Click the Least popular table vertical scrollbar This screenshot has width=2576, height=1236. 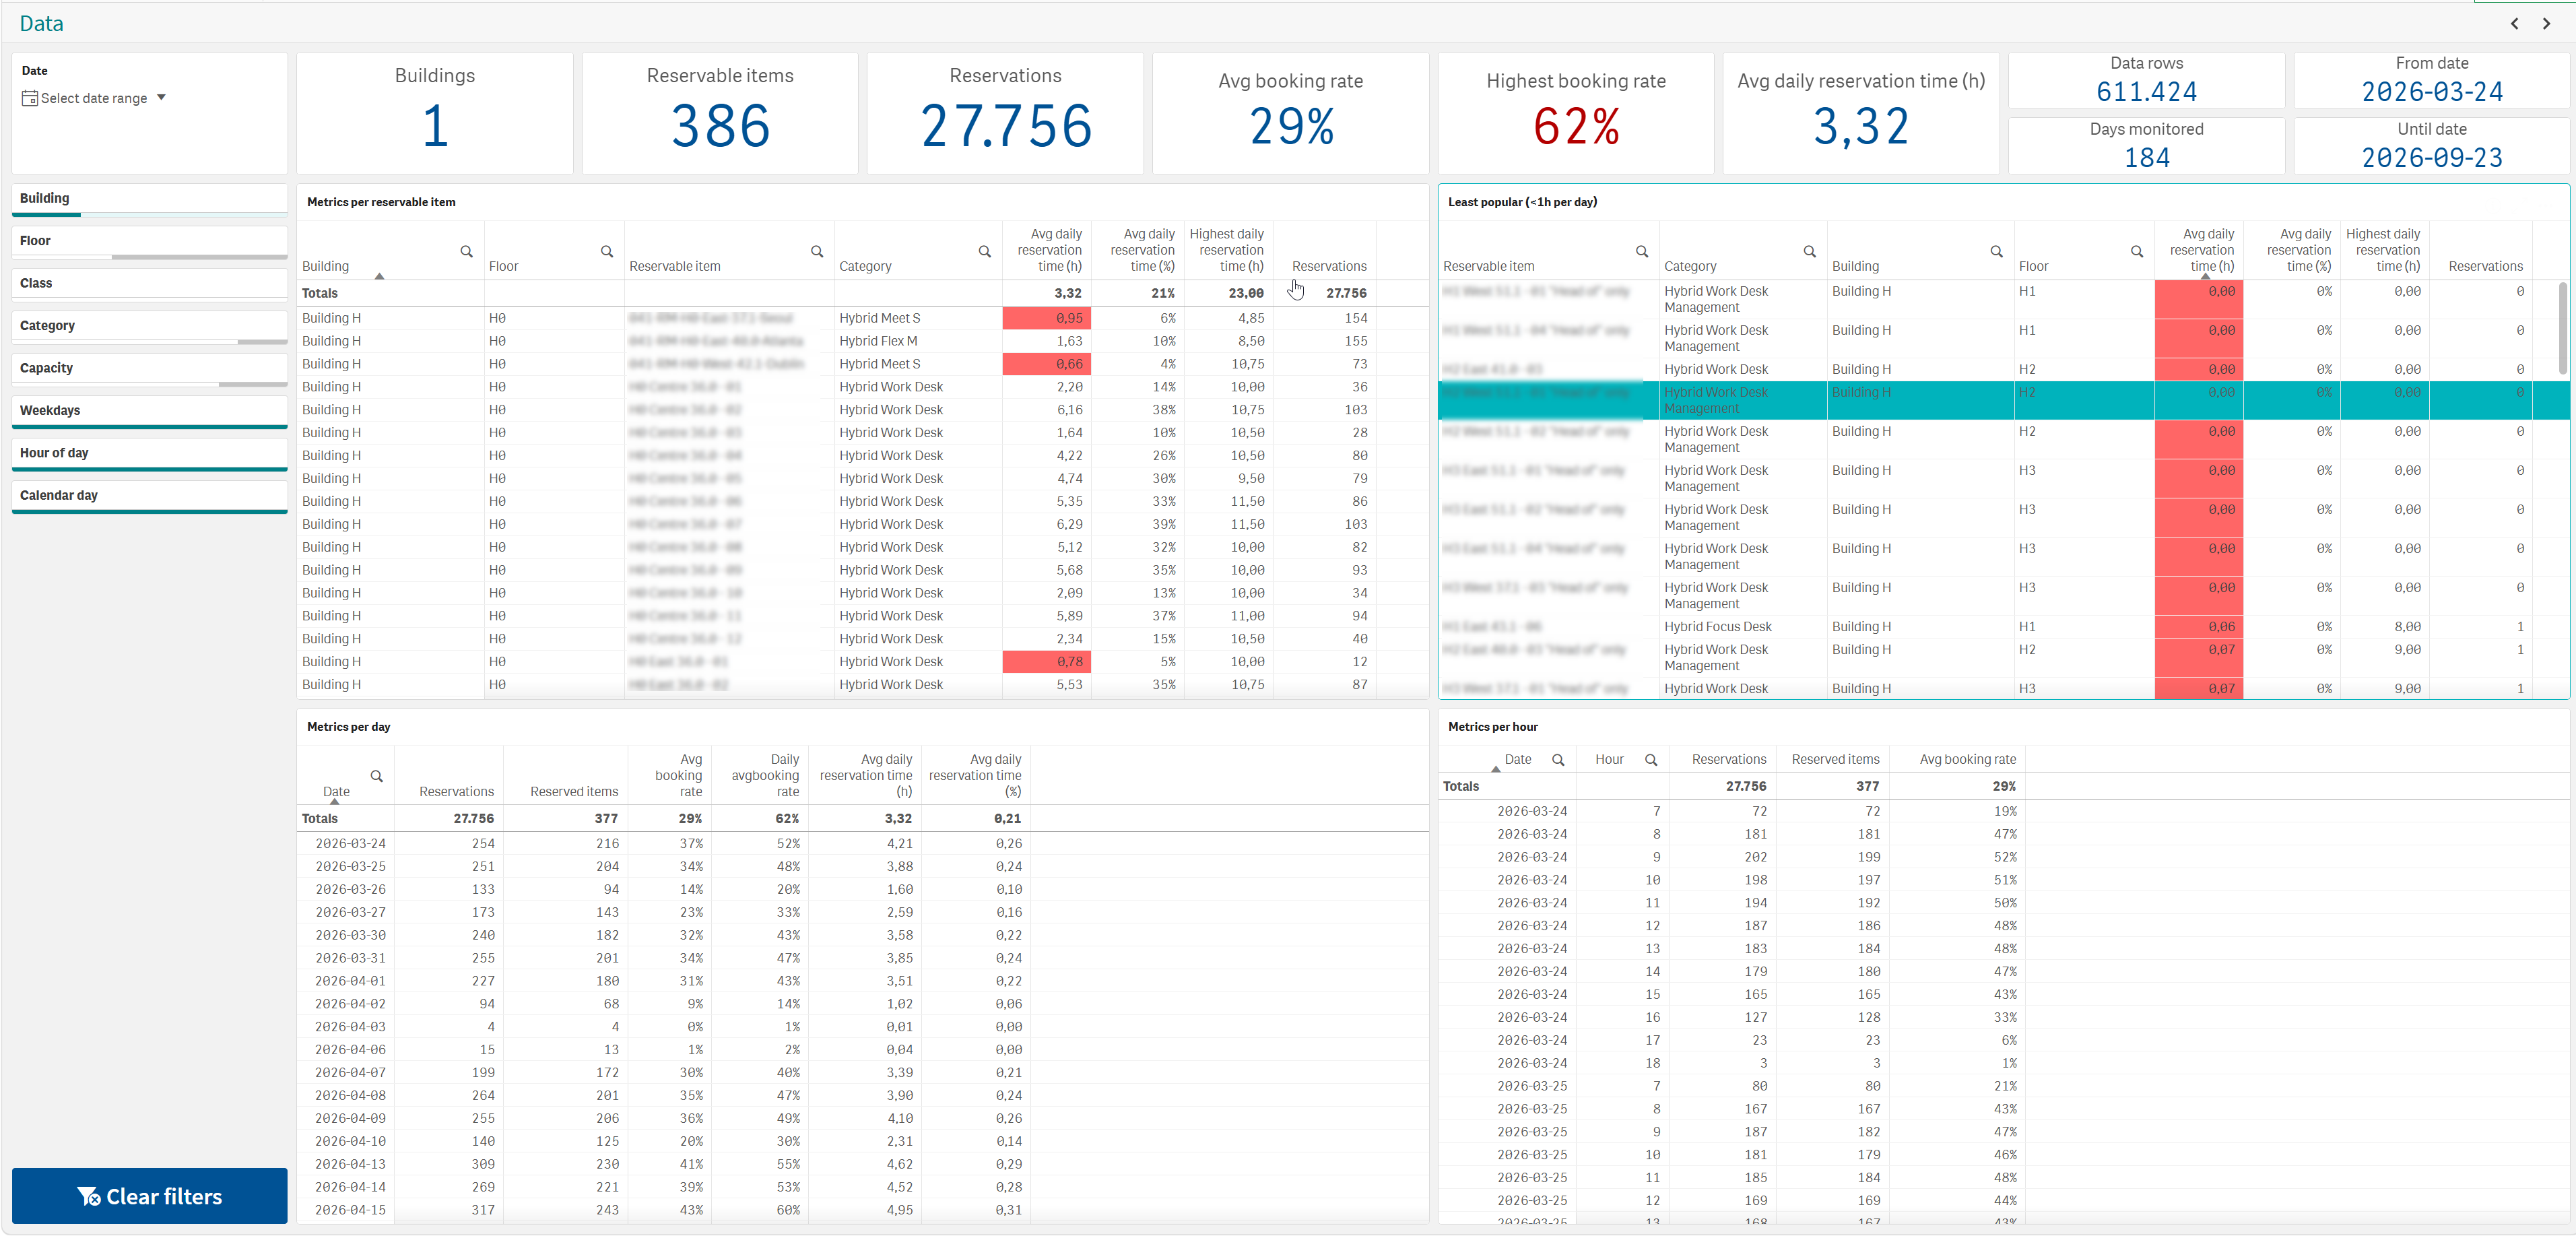click(x=2562, y=329)
